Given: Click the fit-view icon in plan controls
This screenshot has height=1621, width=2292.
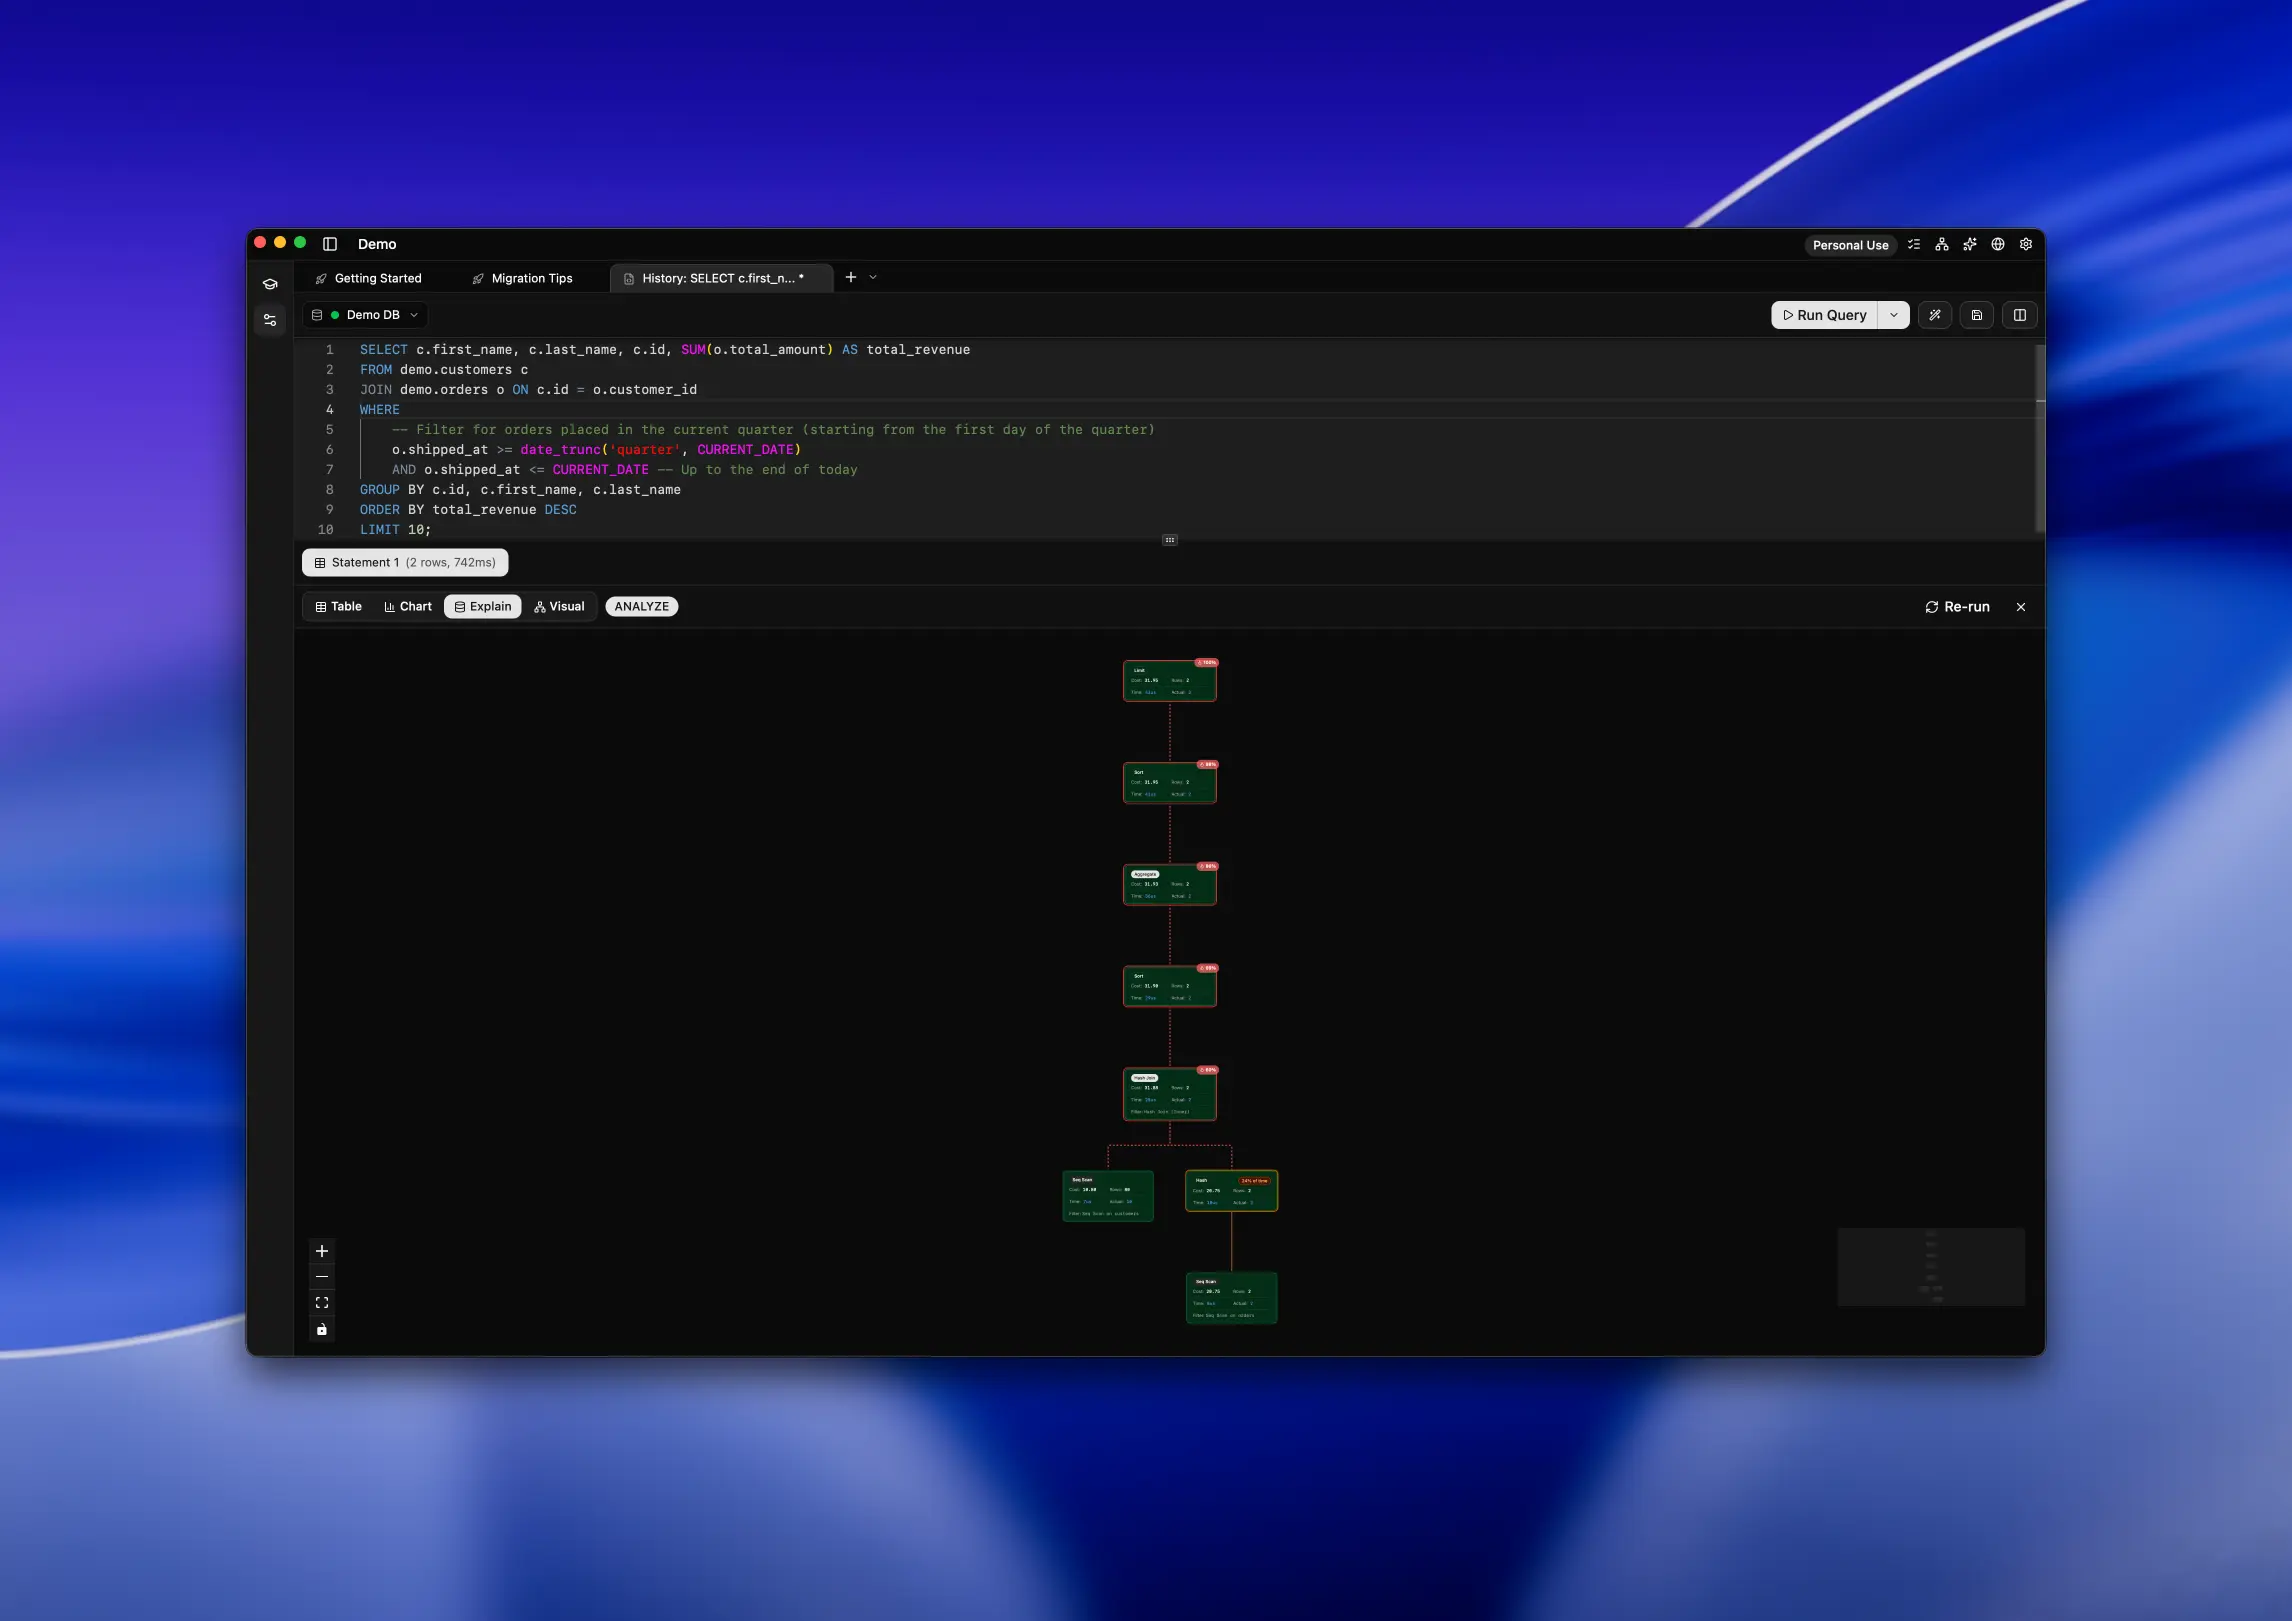Looking at the screenshot, I should click(x=322, y=1303).
